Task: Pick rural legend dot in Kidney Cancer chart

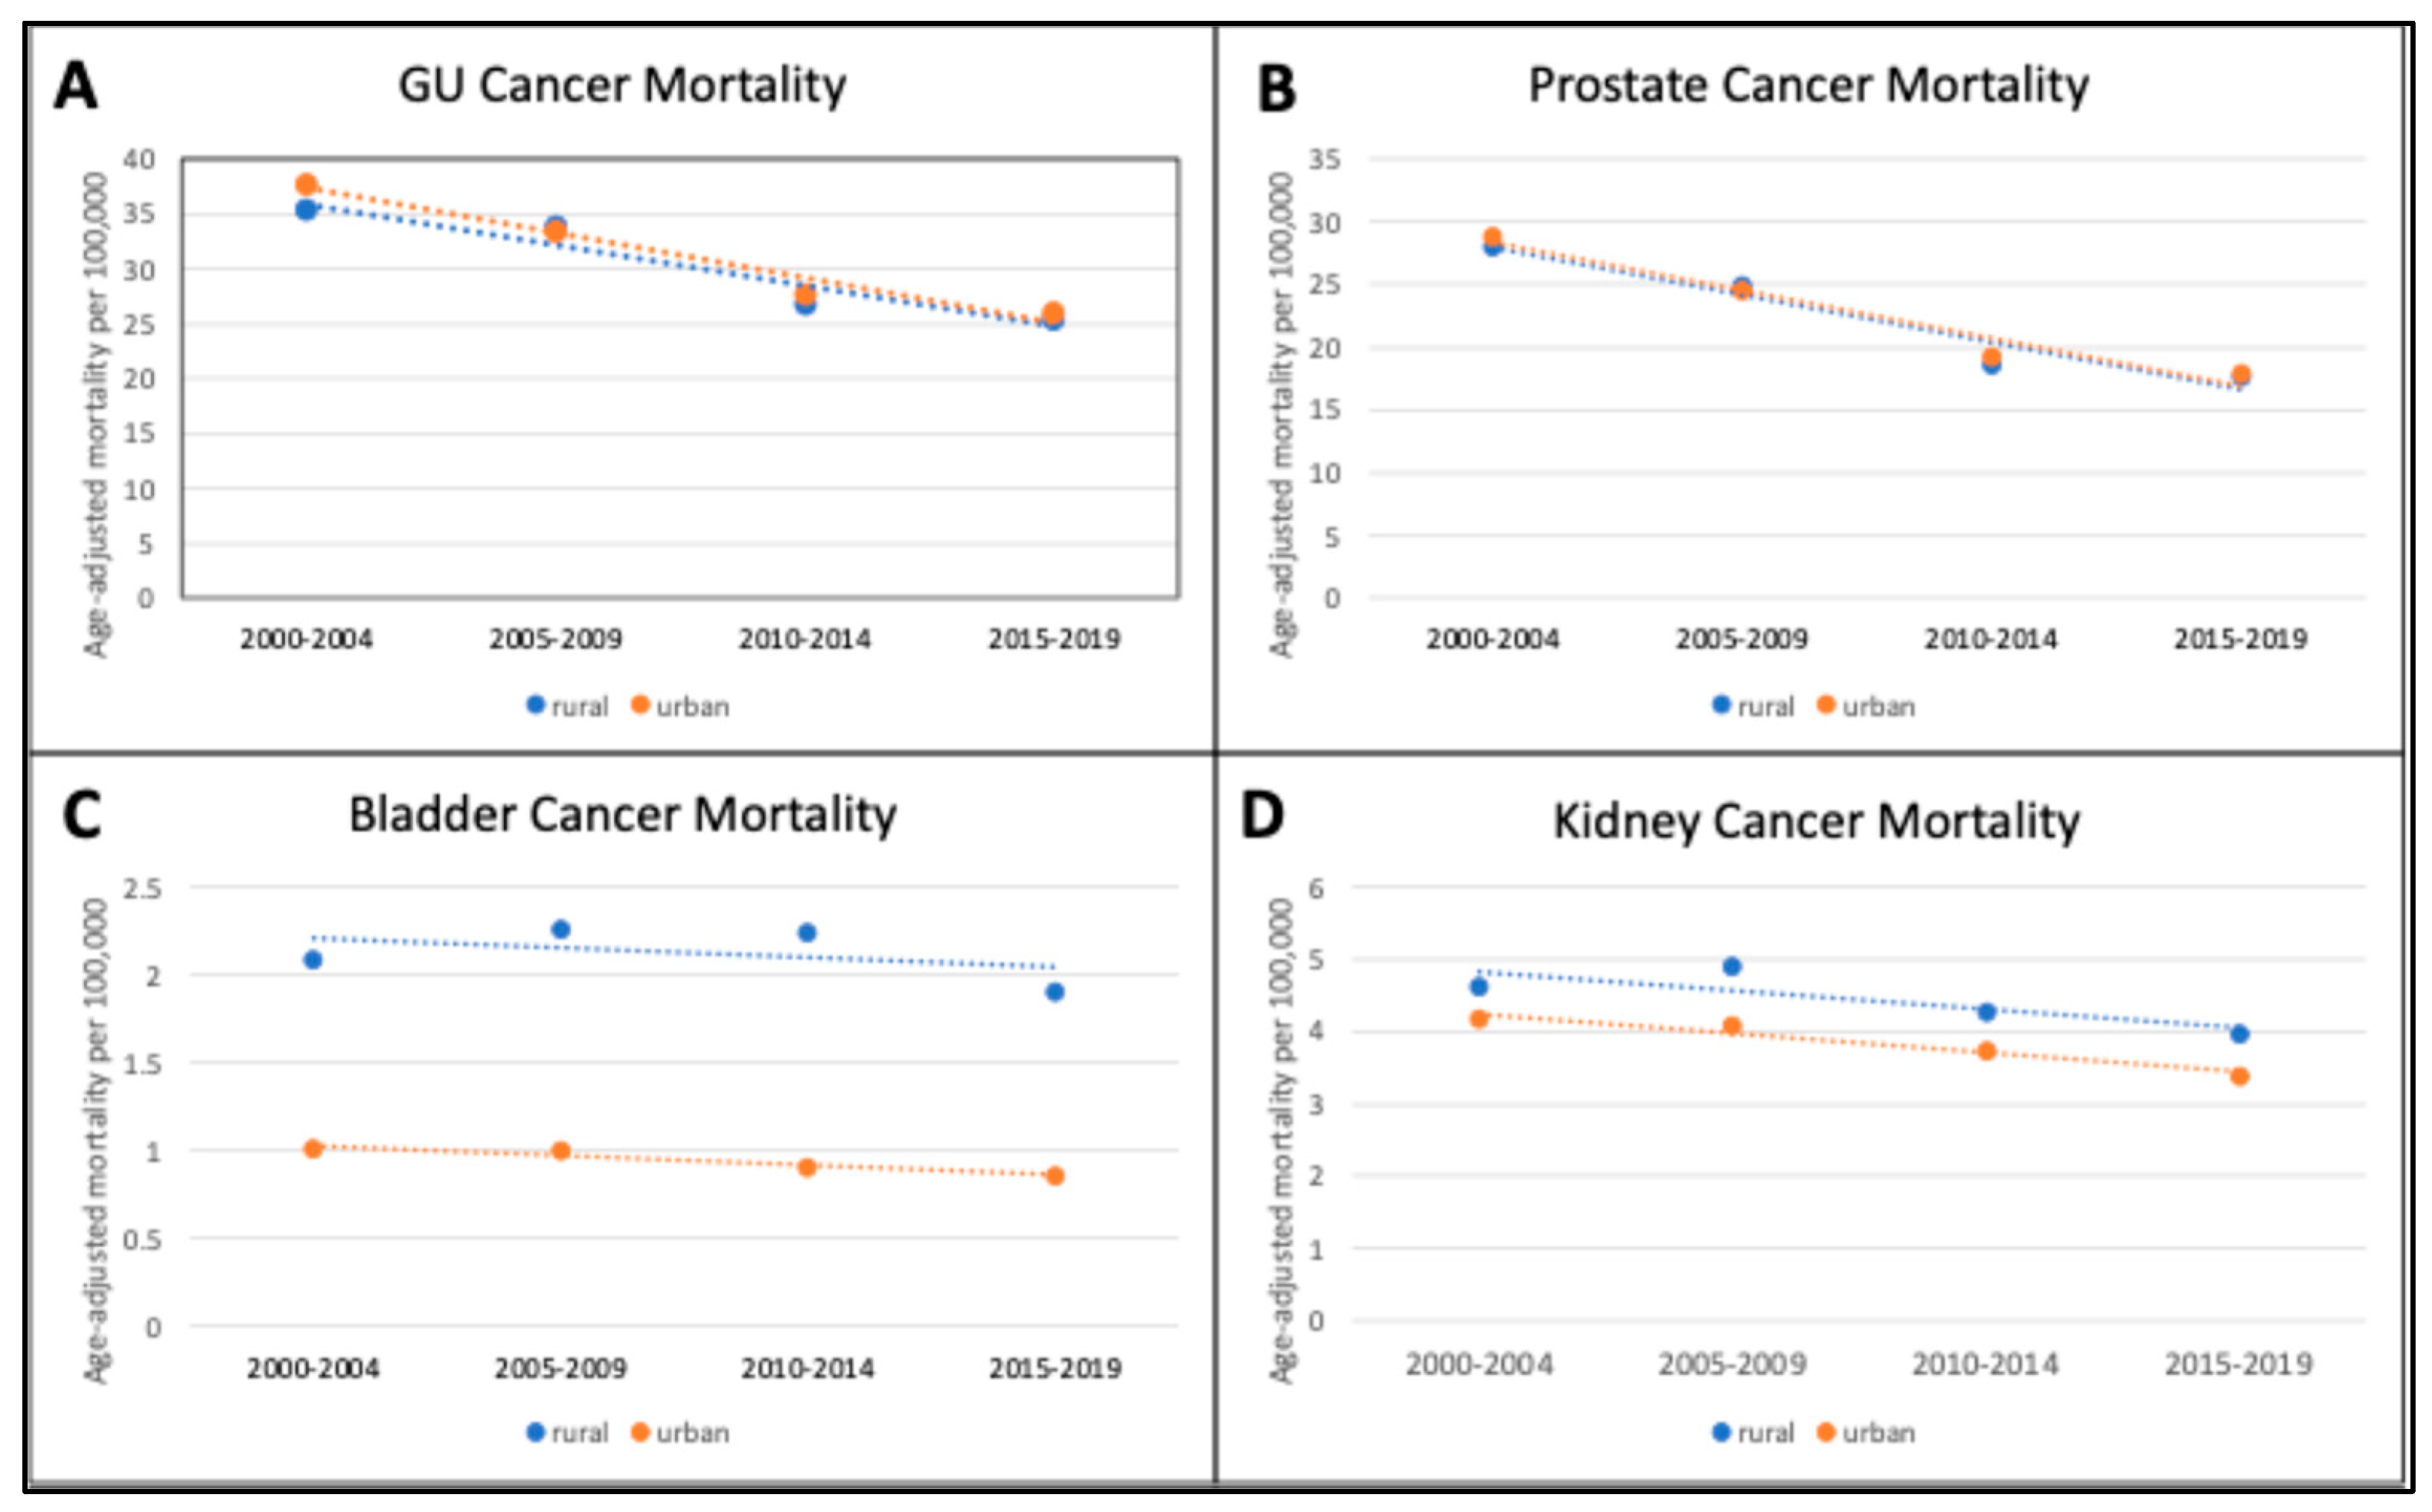Action: 1721,1432
